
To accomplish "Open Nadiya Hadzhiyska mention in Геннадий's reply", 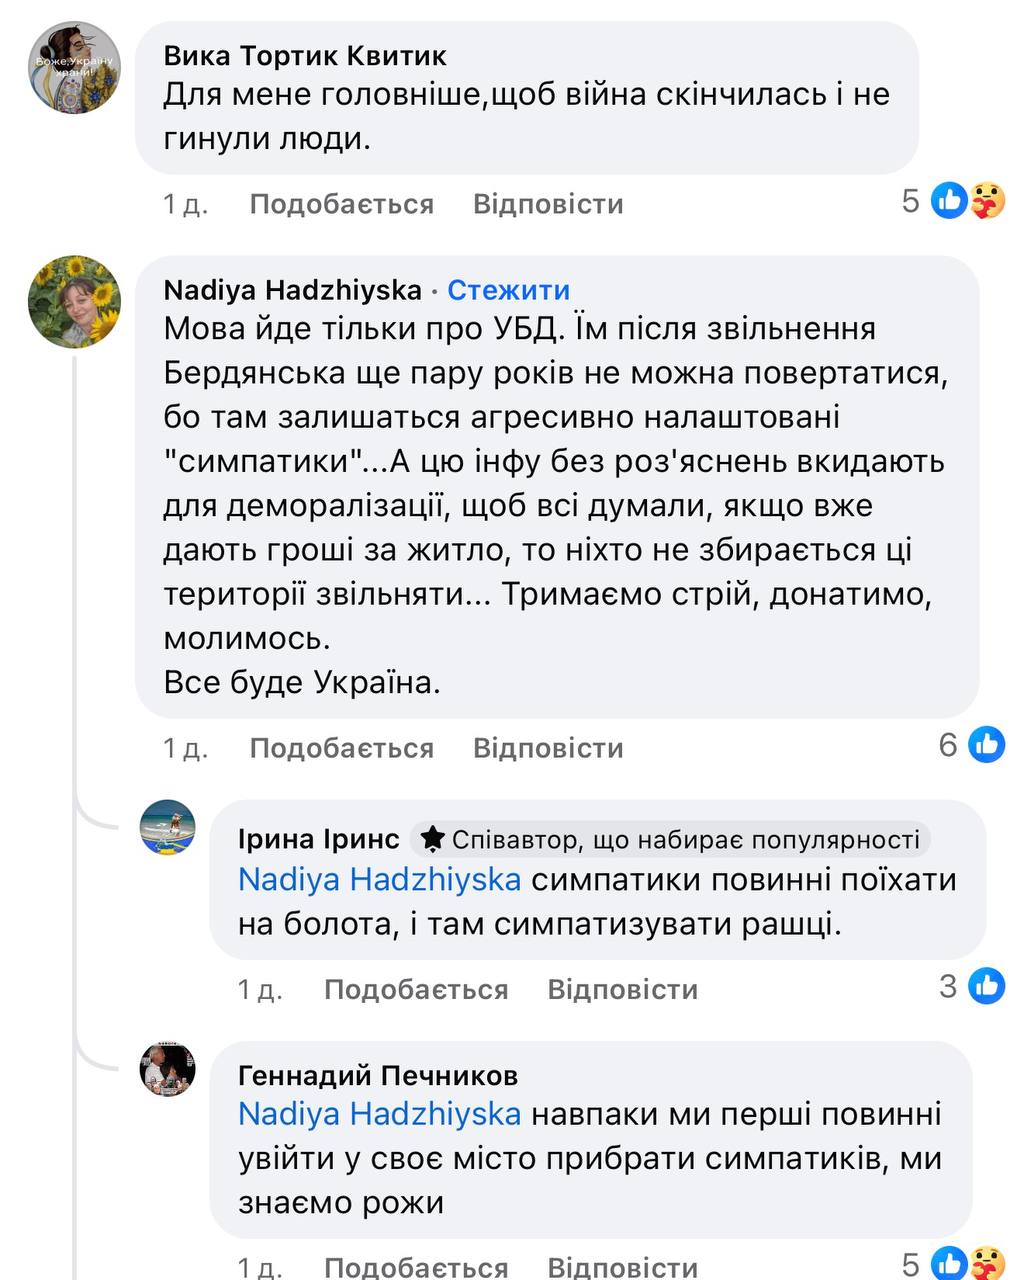I will 379,1114.
